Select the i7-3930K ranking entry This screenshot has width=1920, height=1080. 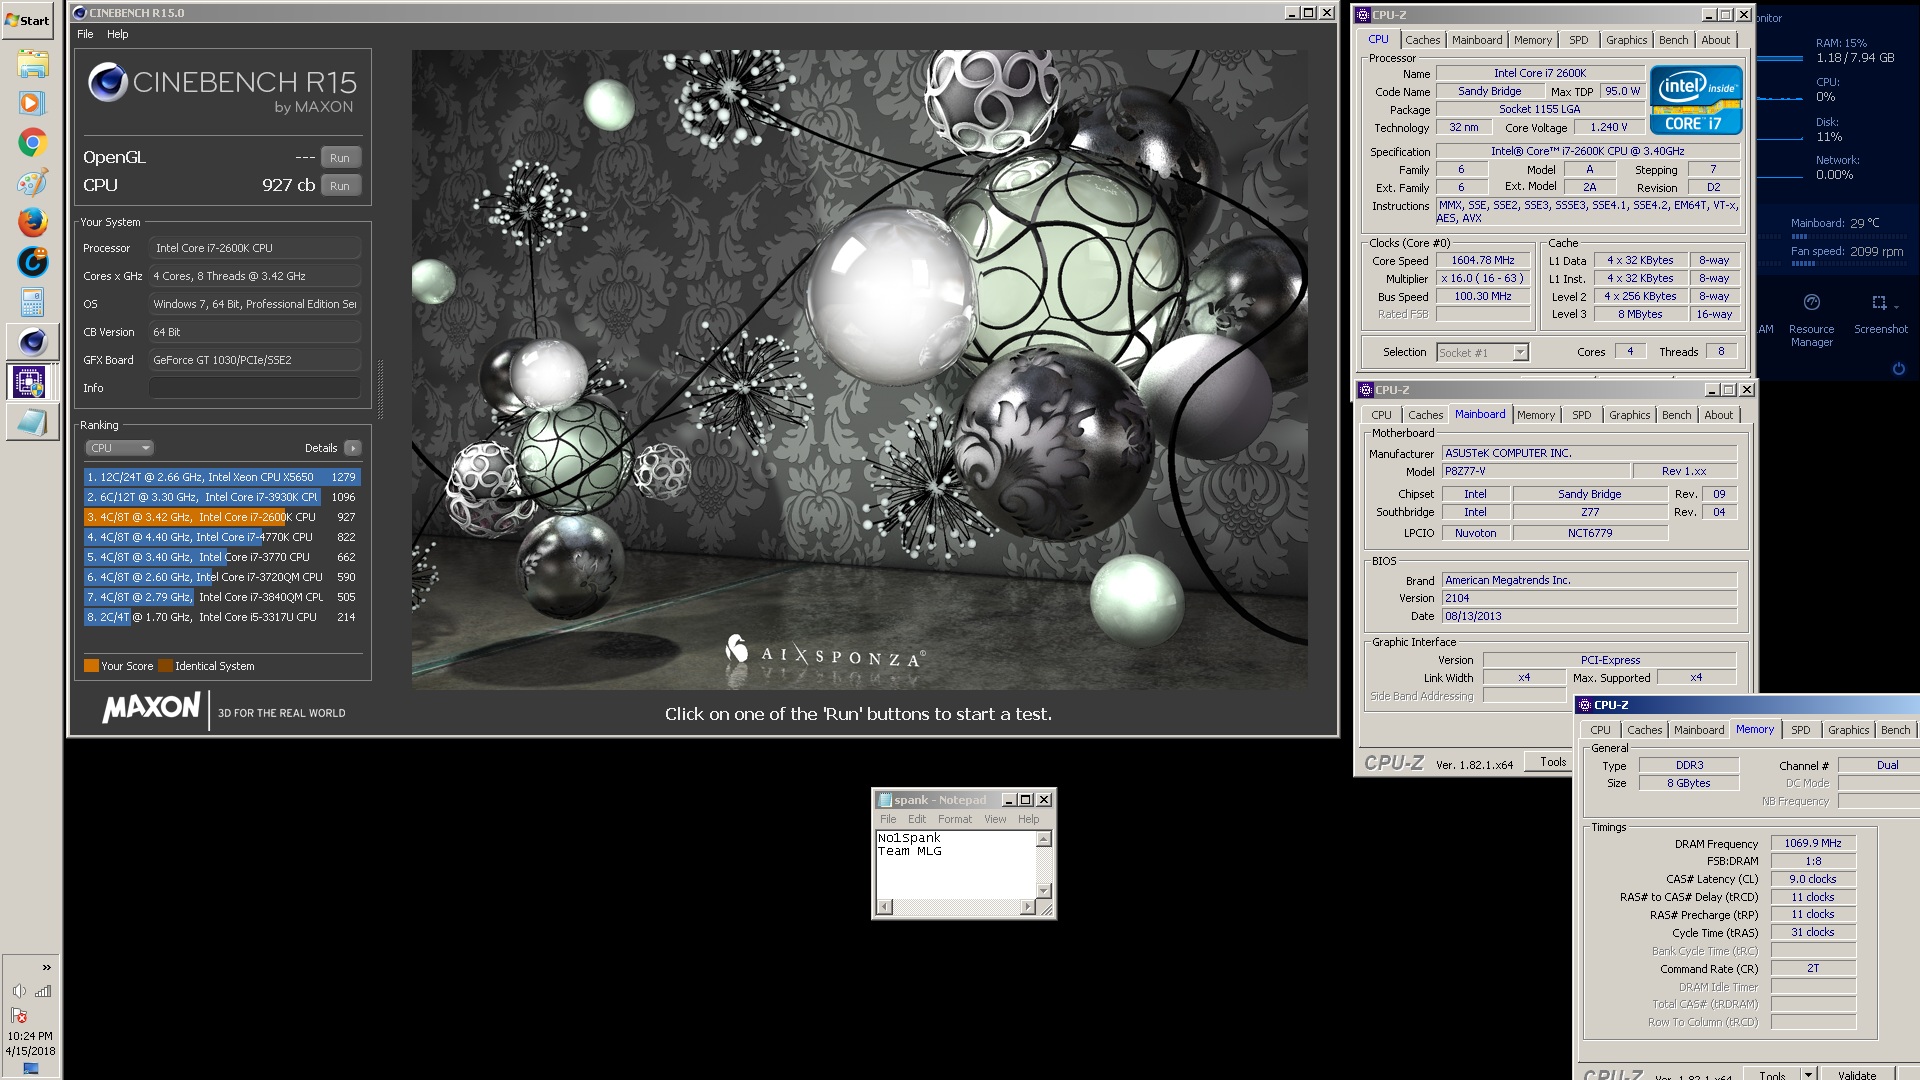pyautogui.click(x=222, y=497)
